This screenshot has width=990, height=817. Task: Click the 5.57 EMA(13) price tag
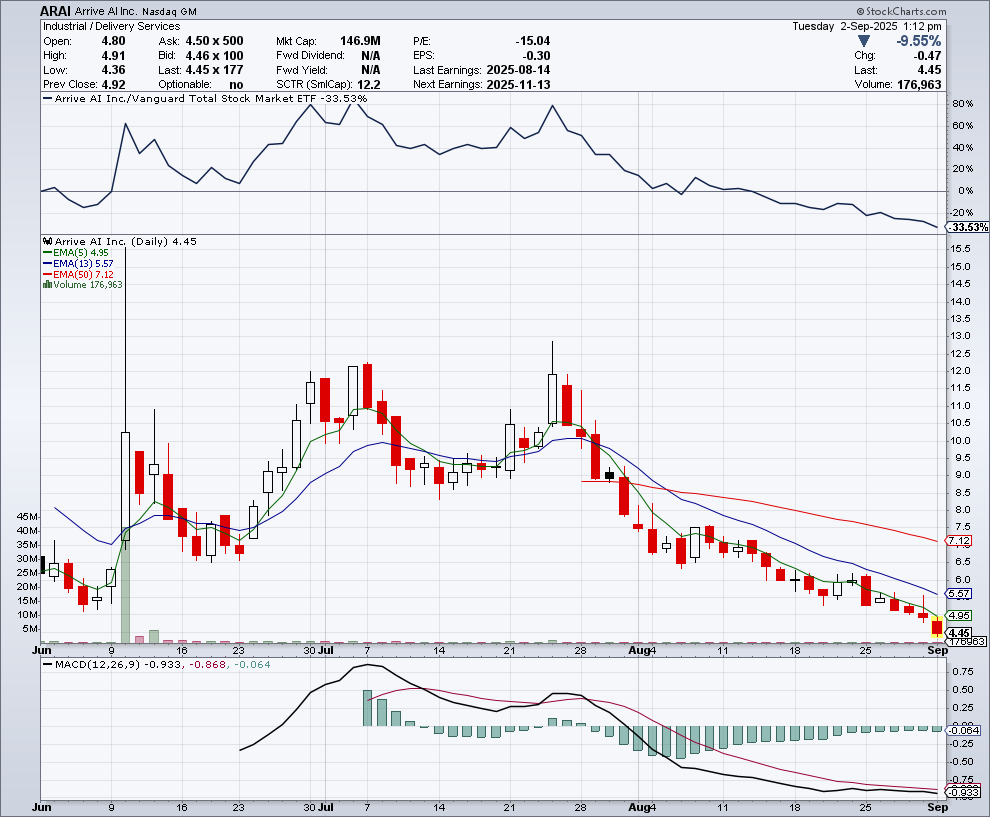pos(959,593)
